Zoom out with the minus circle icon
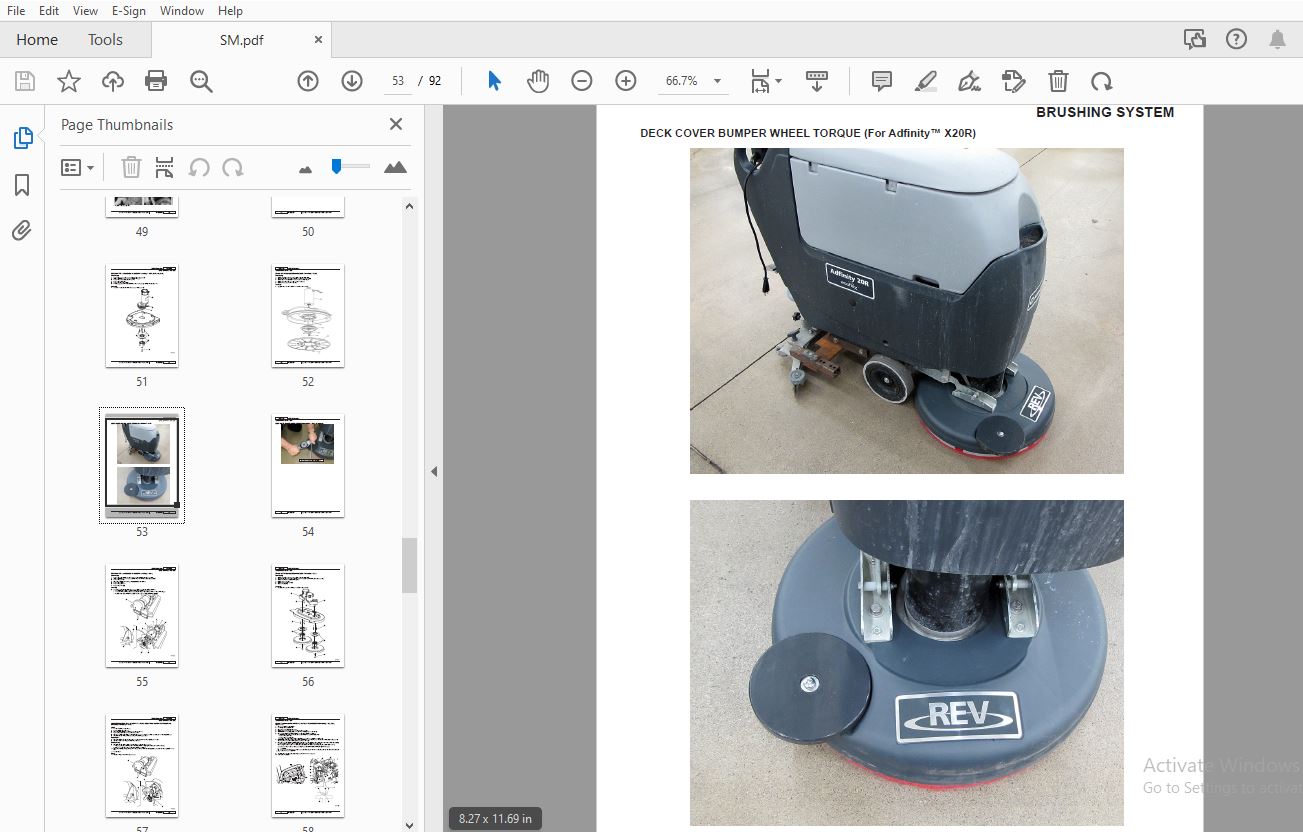The image size is (1303, 832). tap(582, 82)
